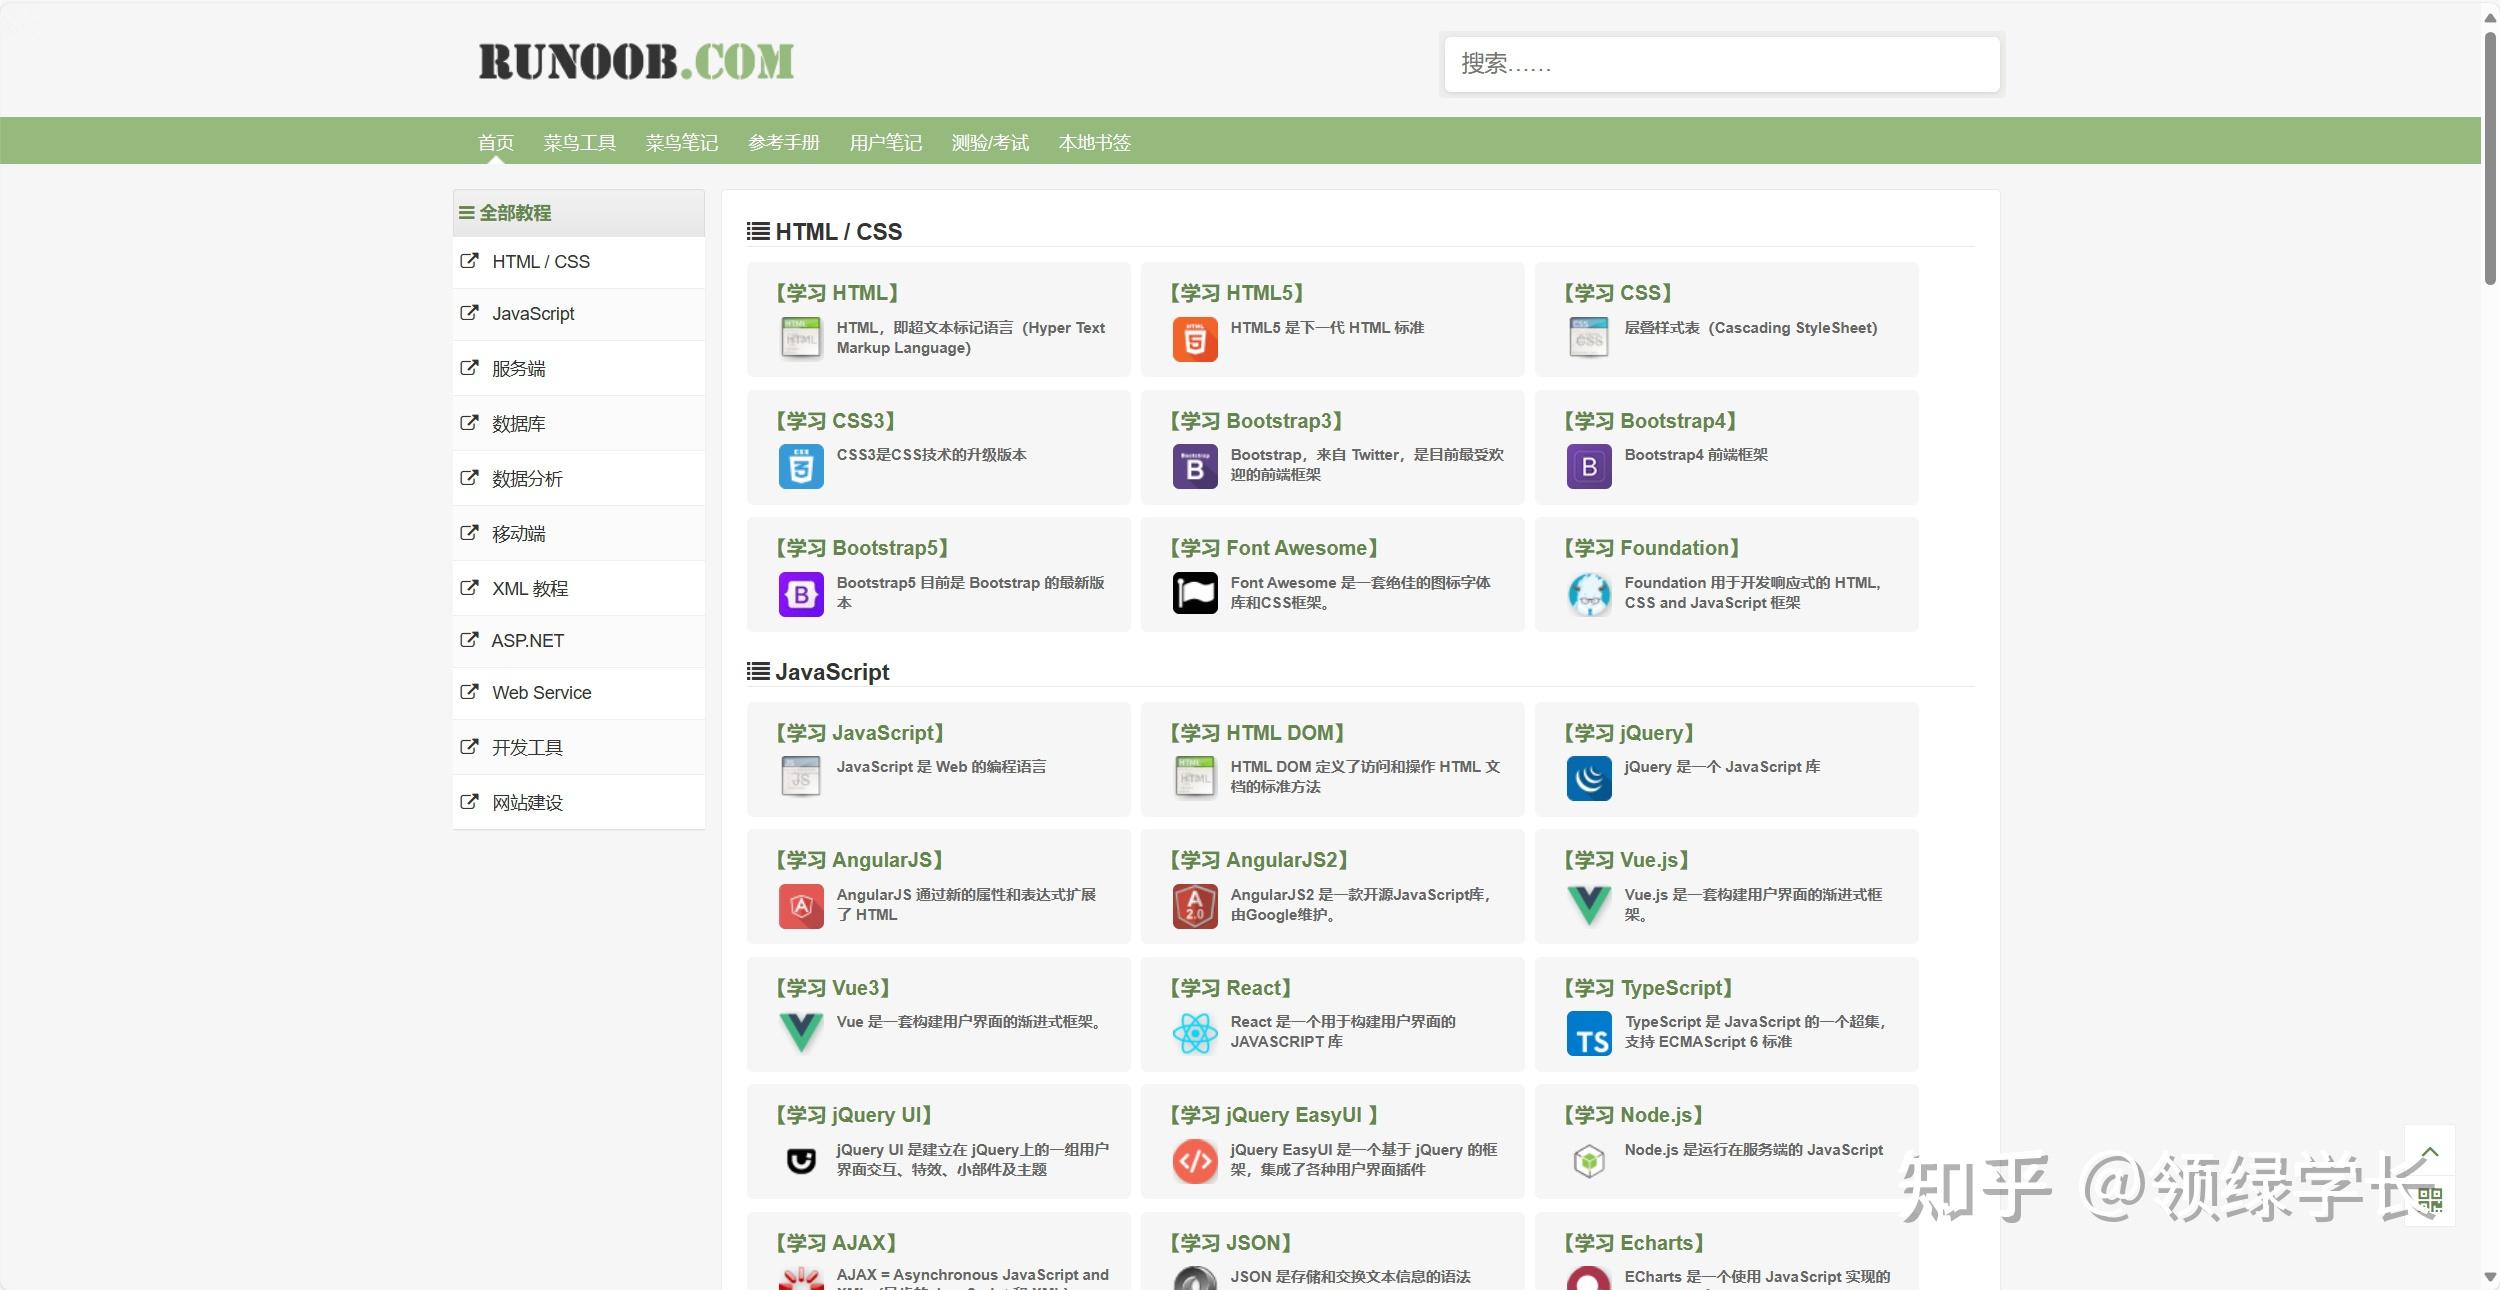Click the 搜索 search input field
The image size is (2500, 1290).
[x=1720, y=65]
